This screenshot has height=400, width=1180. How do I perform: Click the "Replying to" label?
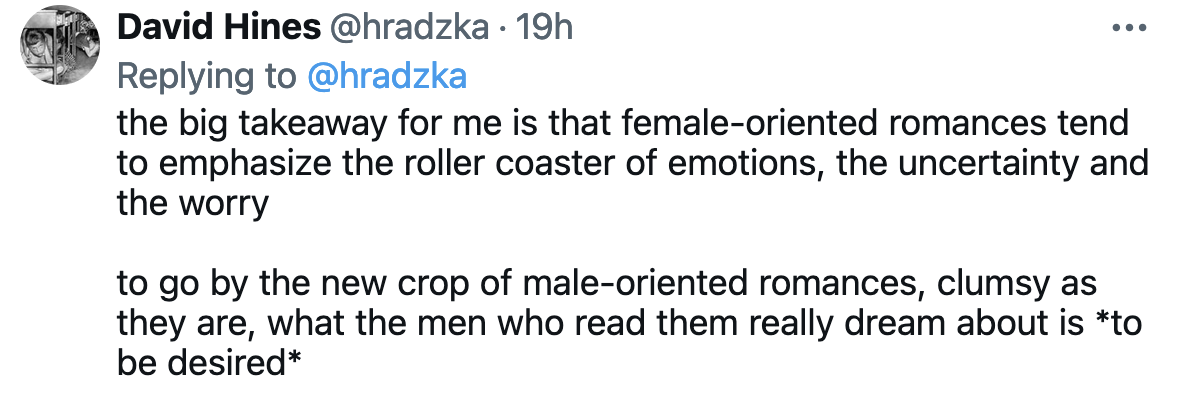[207, 76]
